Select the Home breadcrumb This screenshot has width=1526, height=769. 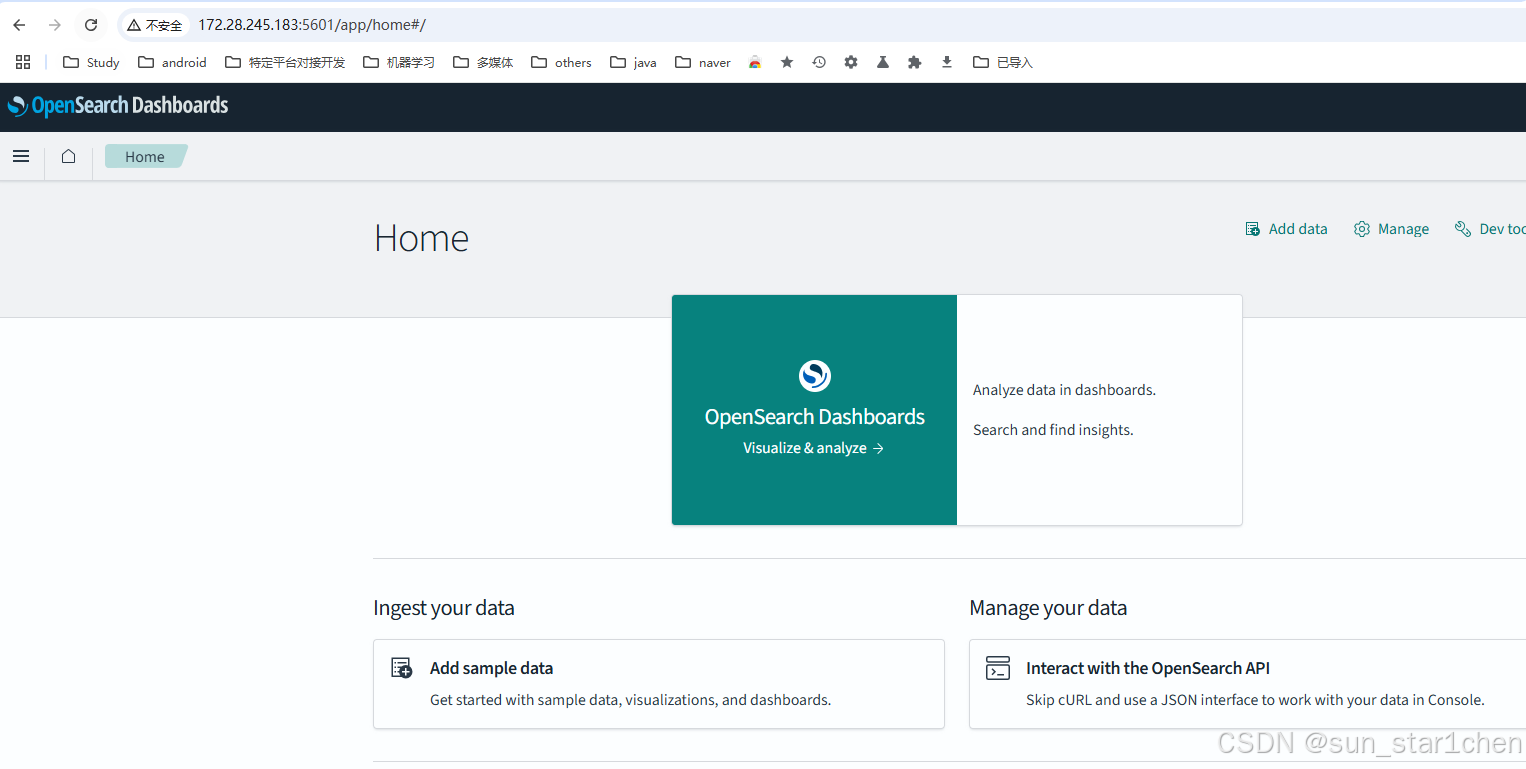pyautogui.click(x=145, y=156)
